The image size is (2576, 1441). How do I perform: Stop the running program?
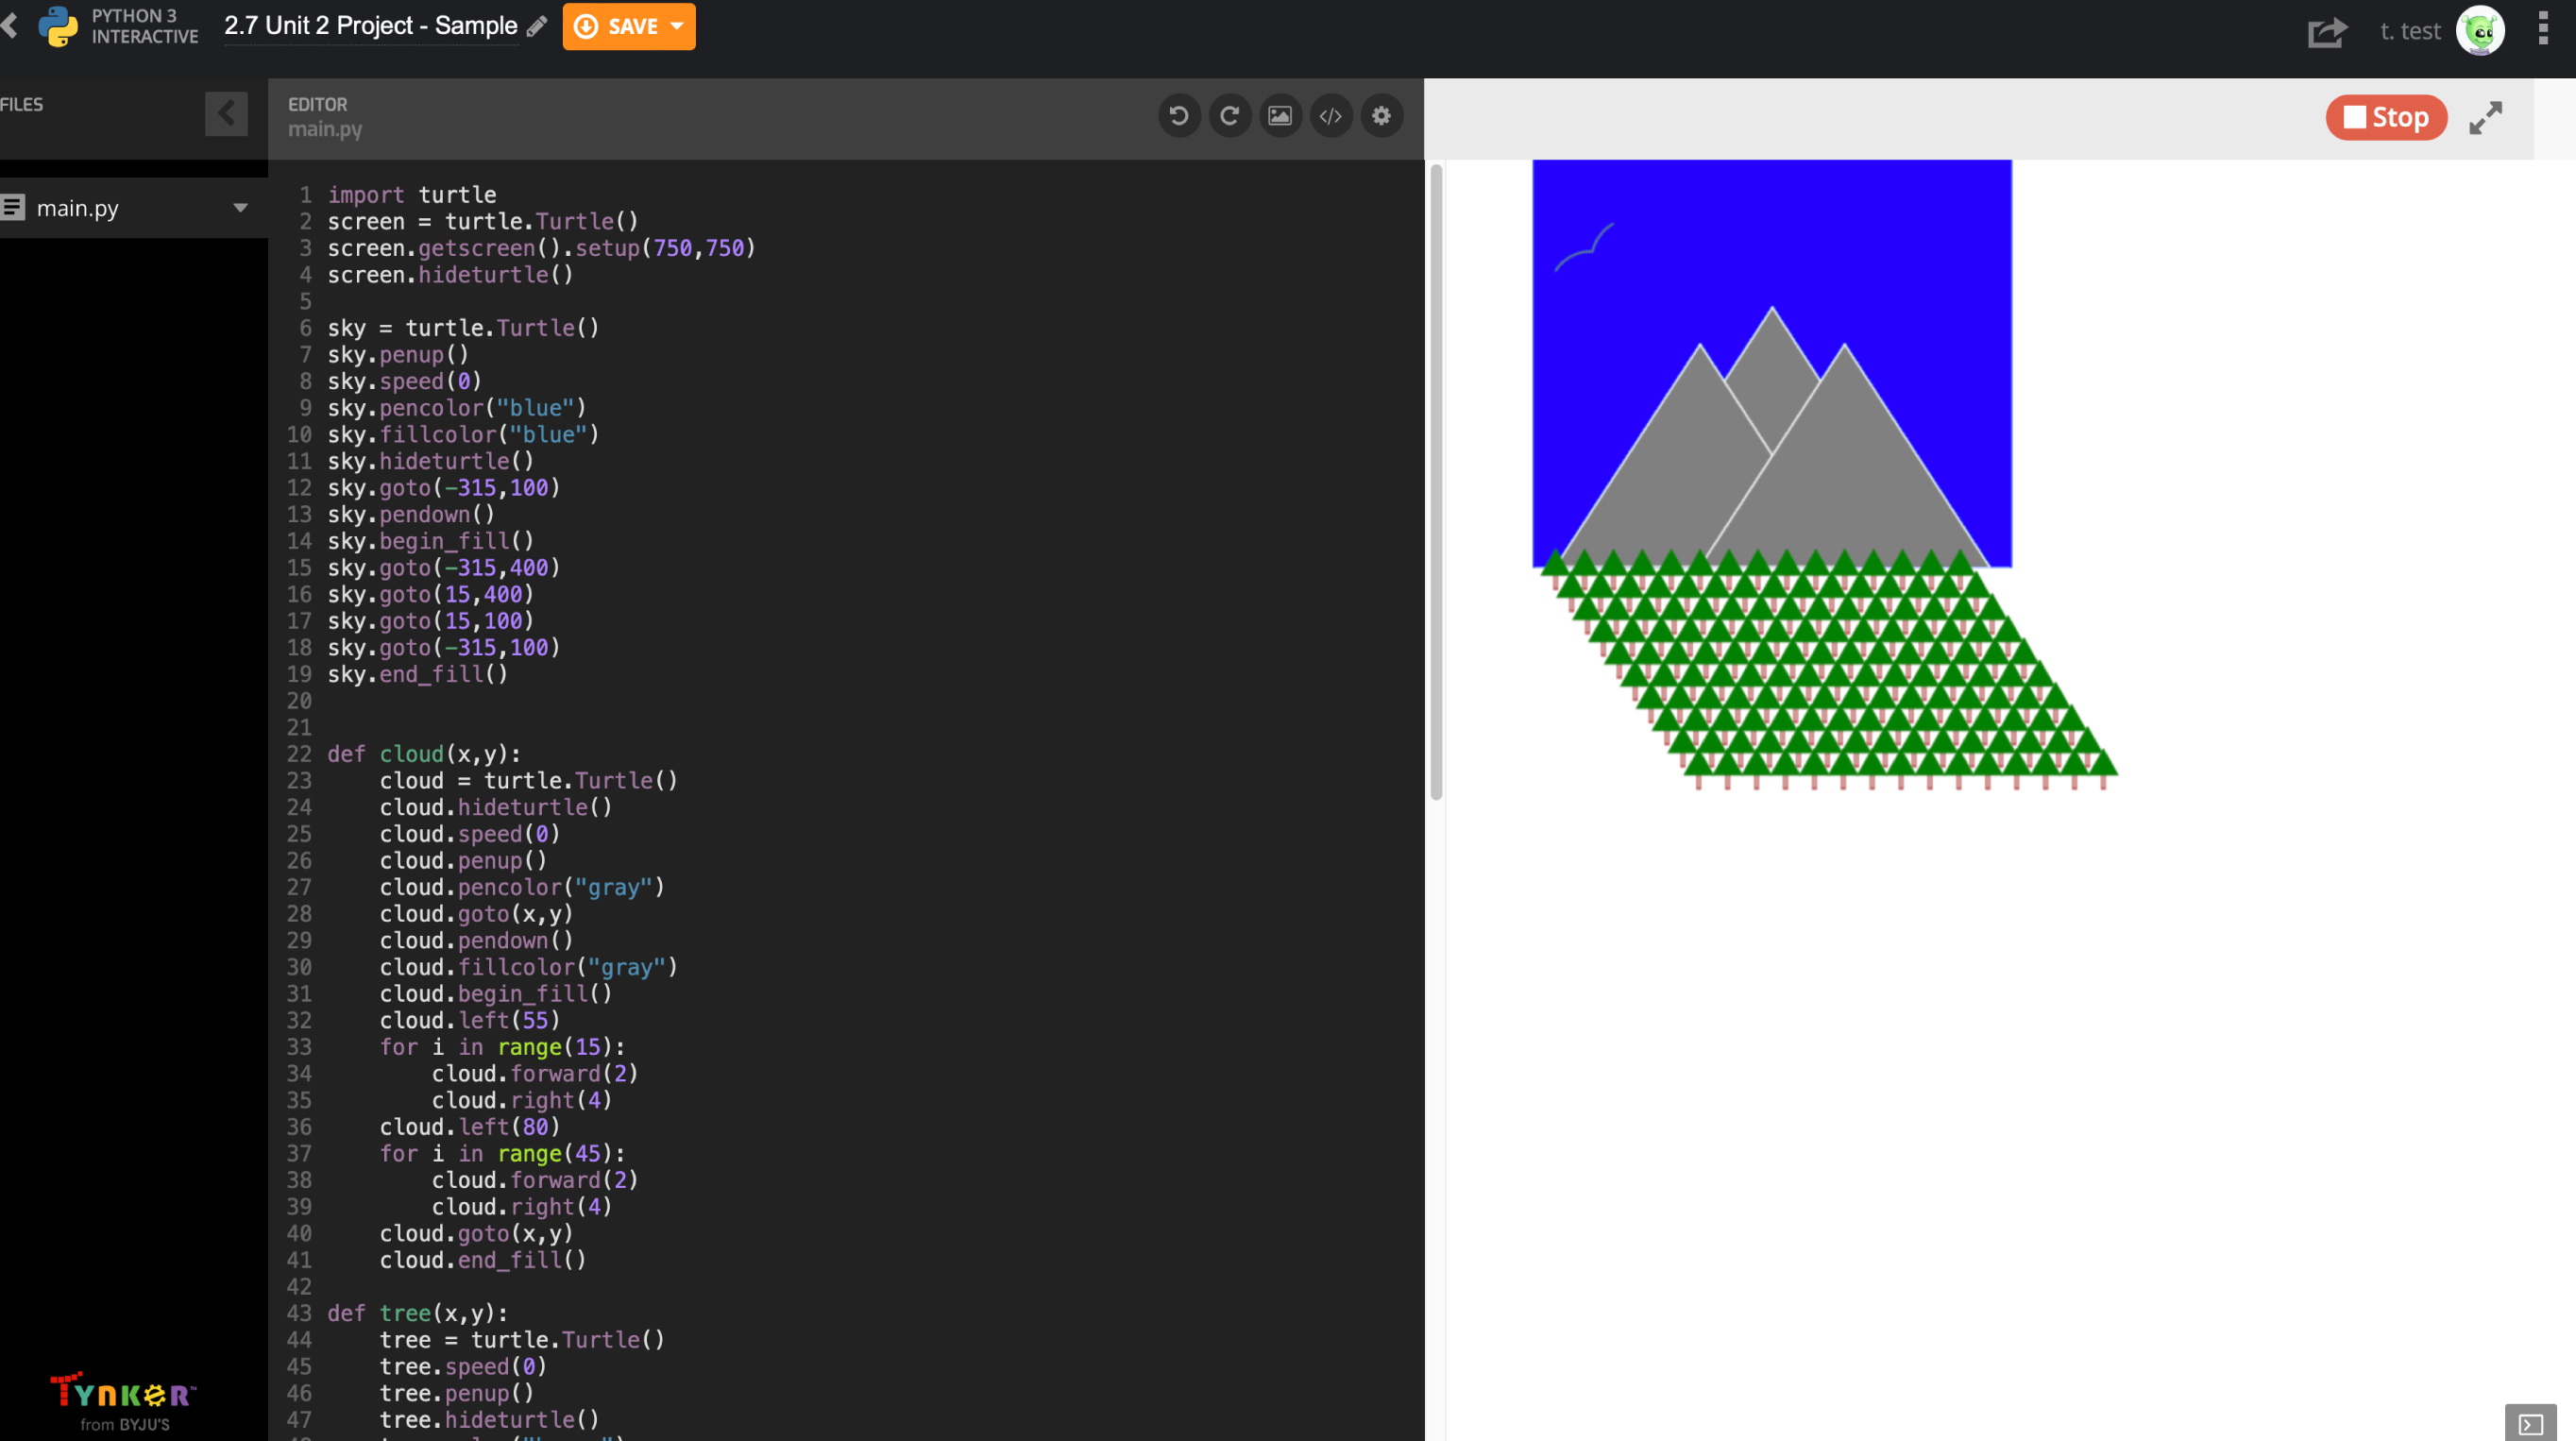coord(2386,117)
